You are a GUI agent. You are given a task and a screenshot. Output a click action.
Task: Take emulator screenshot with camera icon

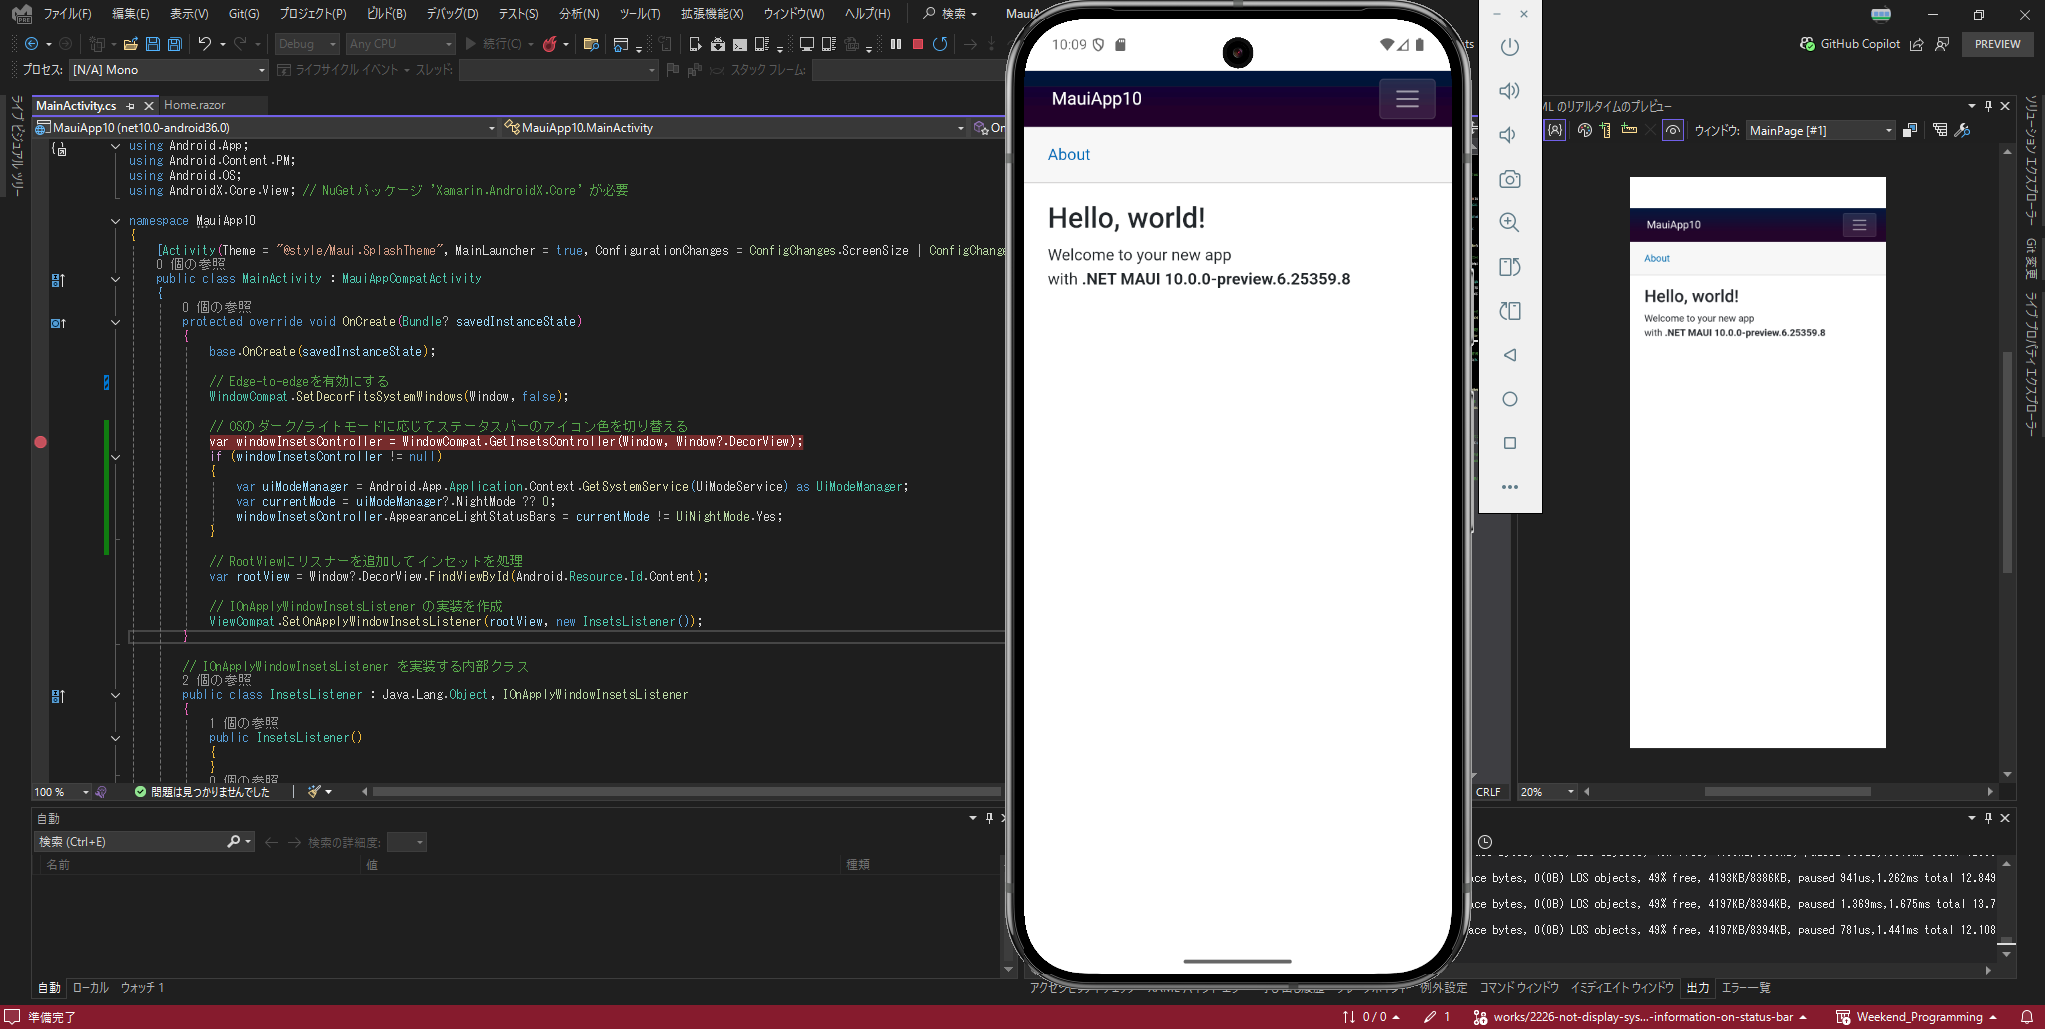[x=1510, y=179]
